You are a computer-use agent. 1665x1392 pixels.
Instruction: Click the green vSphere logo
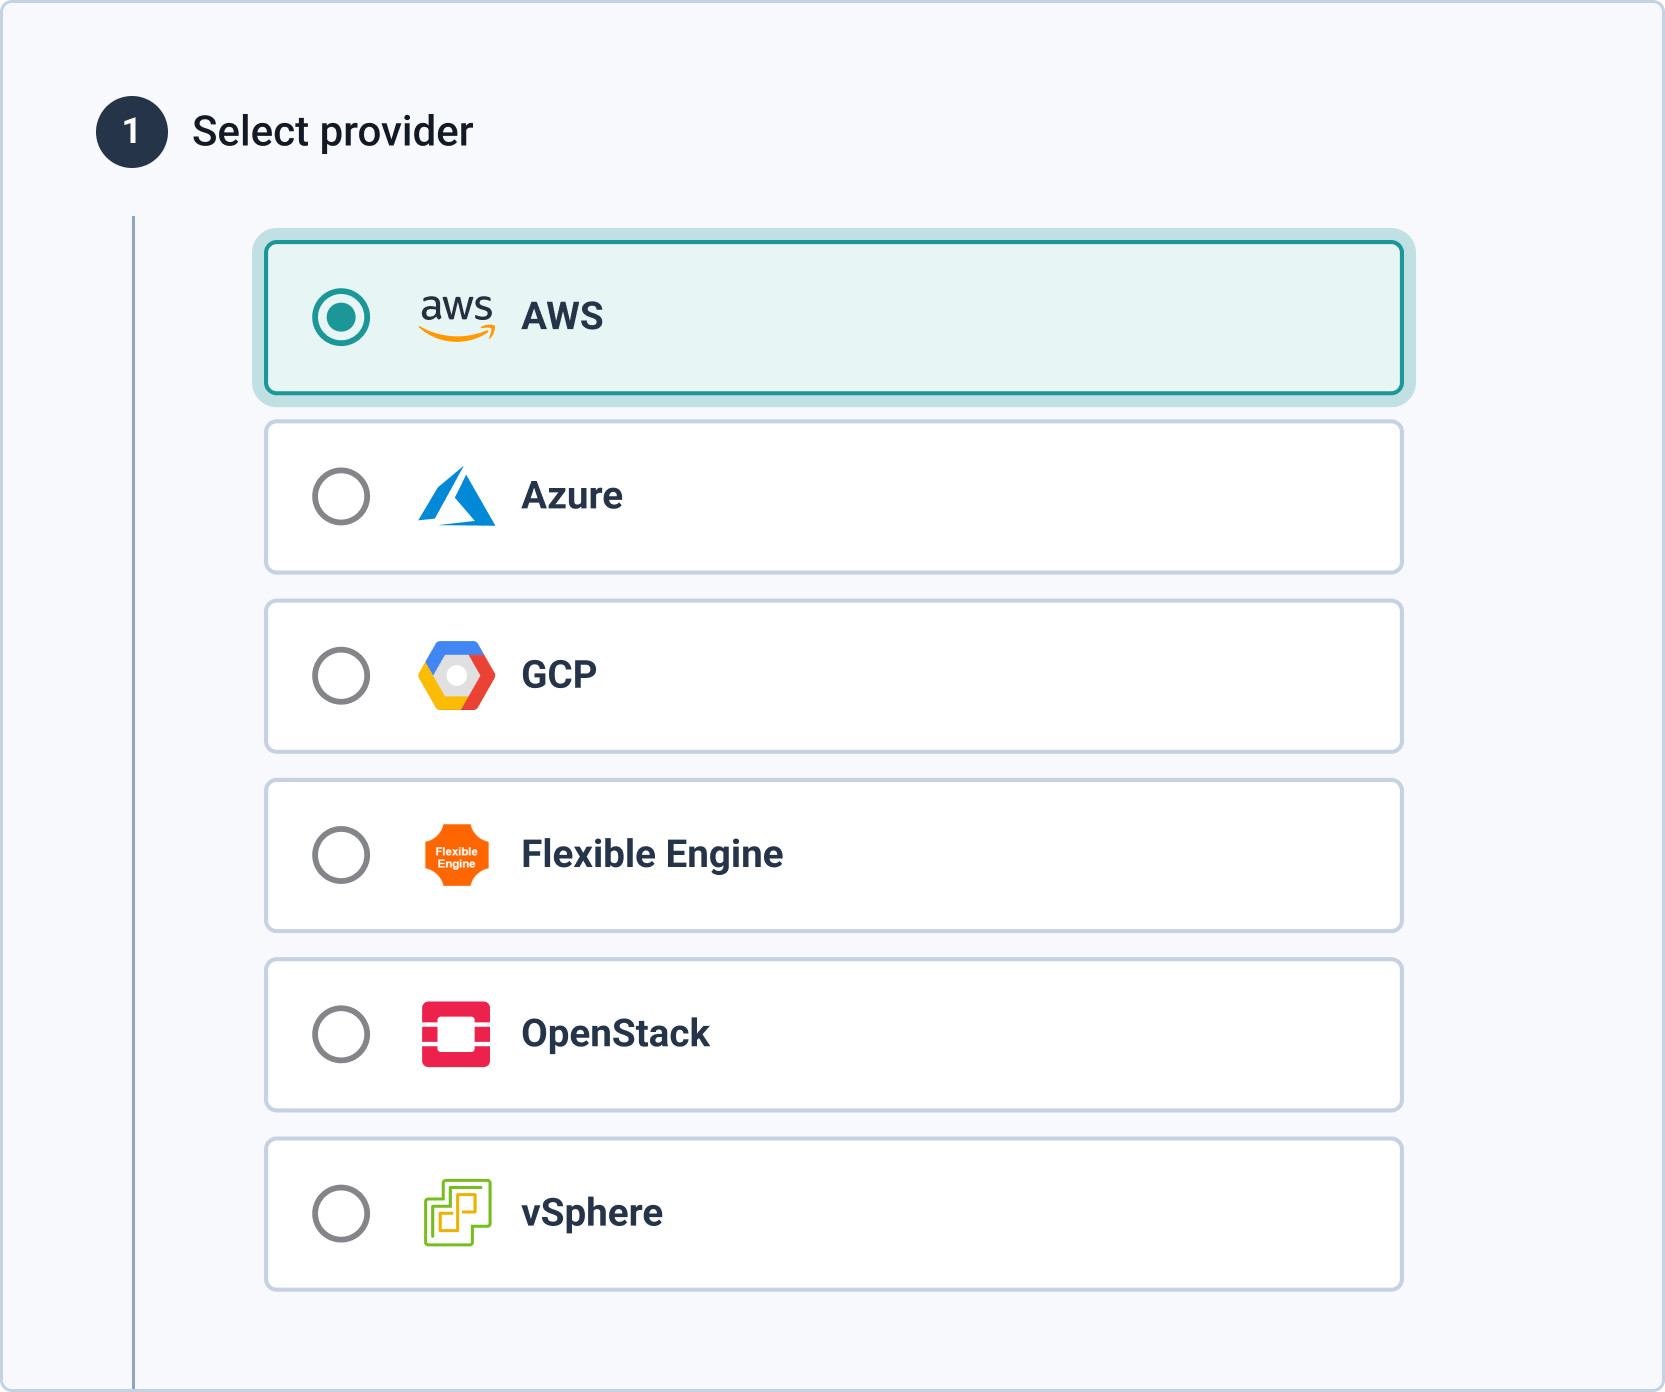pos(457,1213)
